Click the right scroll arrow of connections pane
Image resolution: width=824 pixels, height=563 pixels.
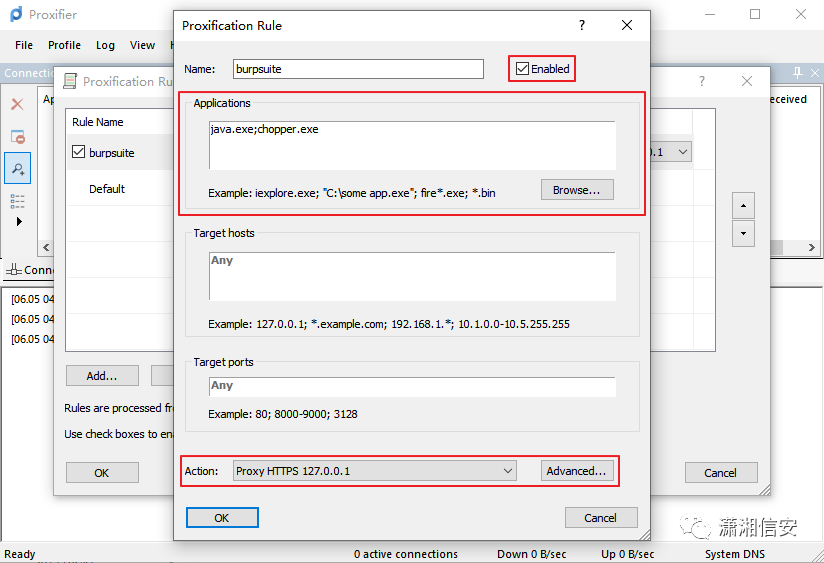[x=811, y=247]
